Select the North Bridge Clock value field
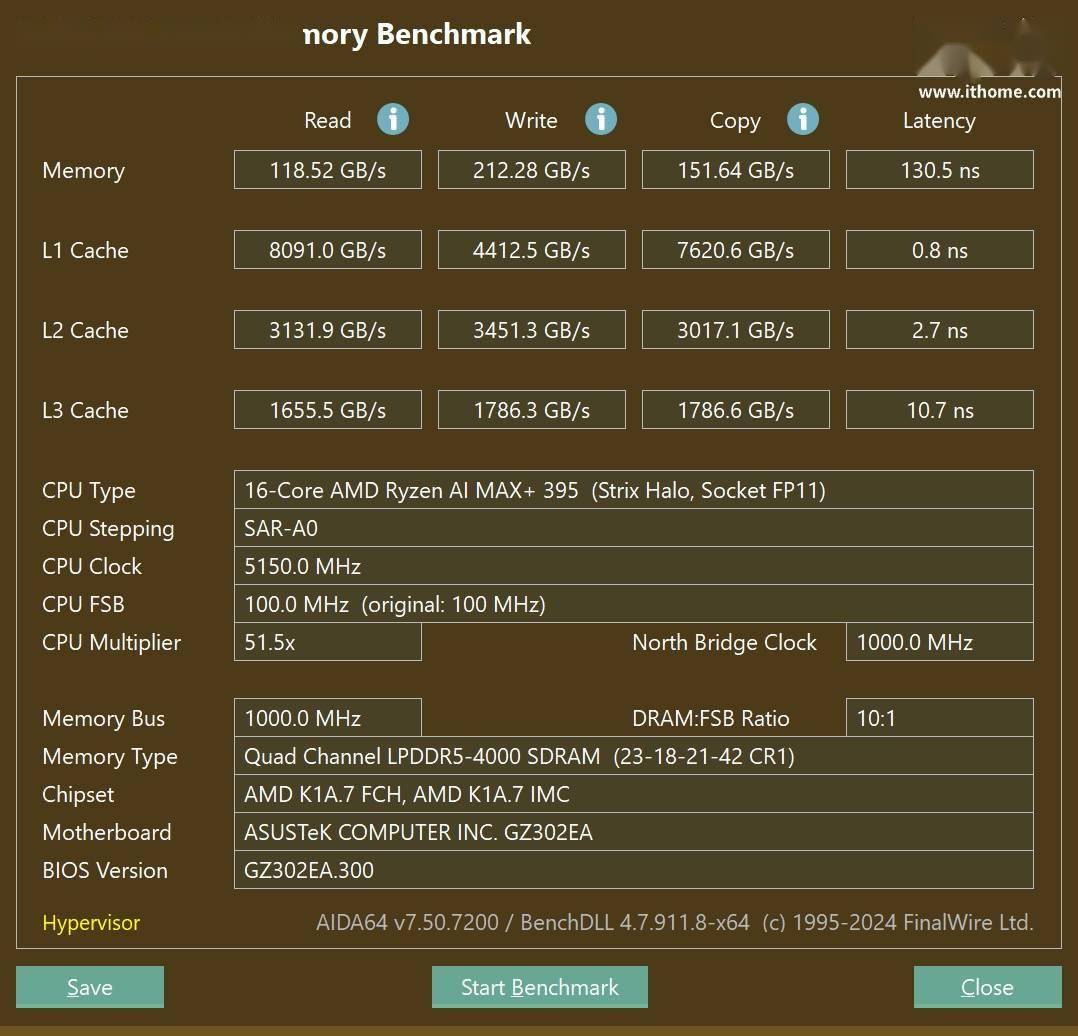1078x1036 pixels. (939, 642)
